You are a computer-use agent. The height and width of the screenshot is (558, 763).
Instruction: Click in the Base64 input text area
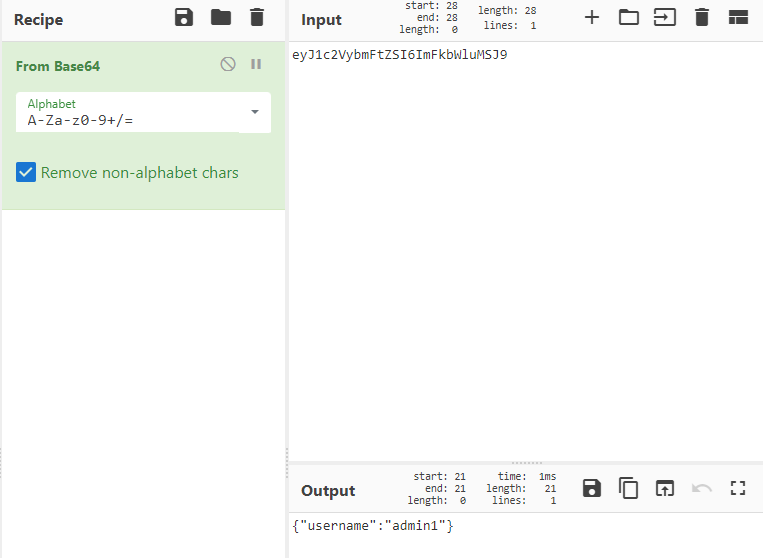(x=526, y=251)
